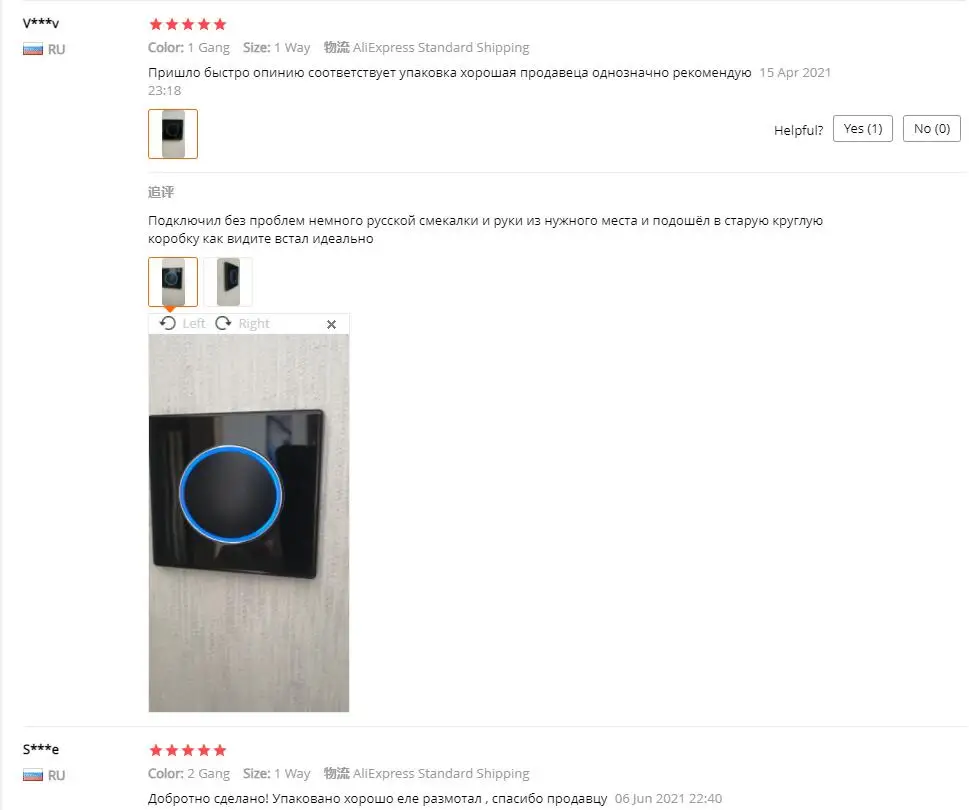The width and height of the screenshot is (969, 810).
Task: Click AliExpress Standard Shipping in first review
Action: (x=441, y=48)
